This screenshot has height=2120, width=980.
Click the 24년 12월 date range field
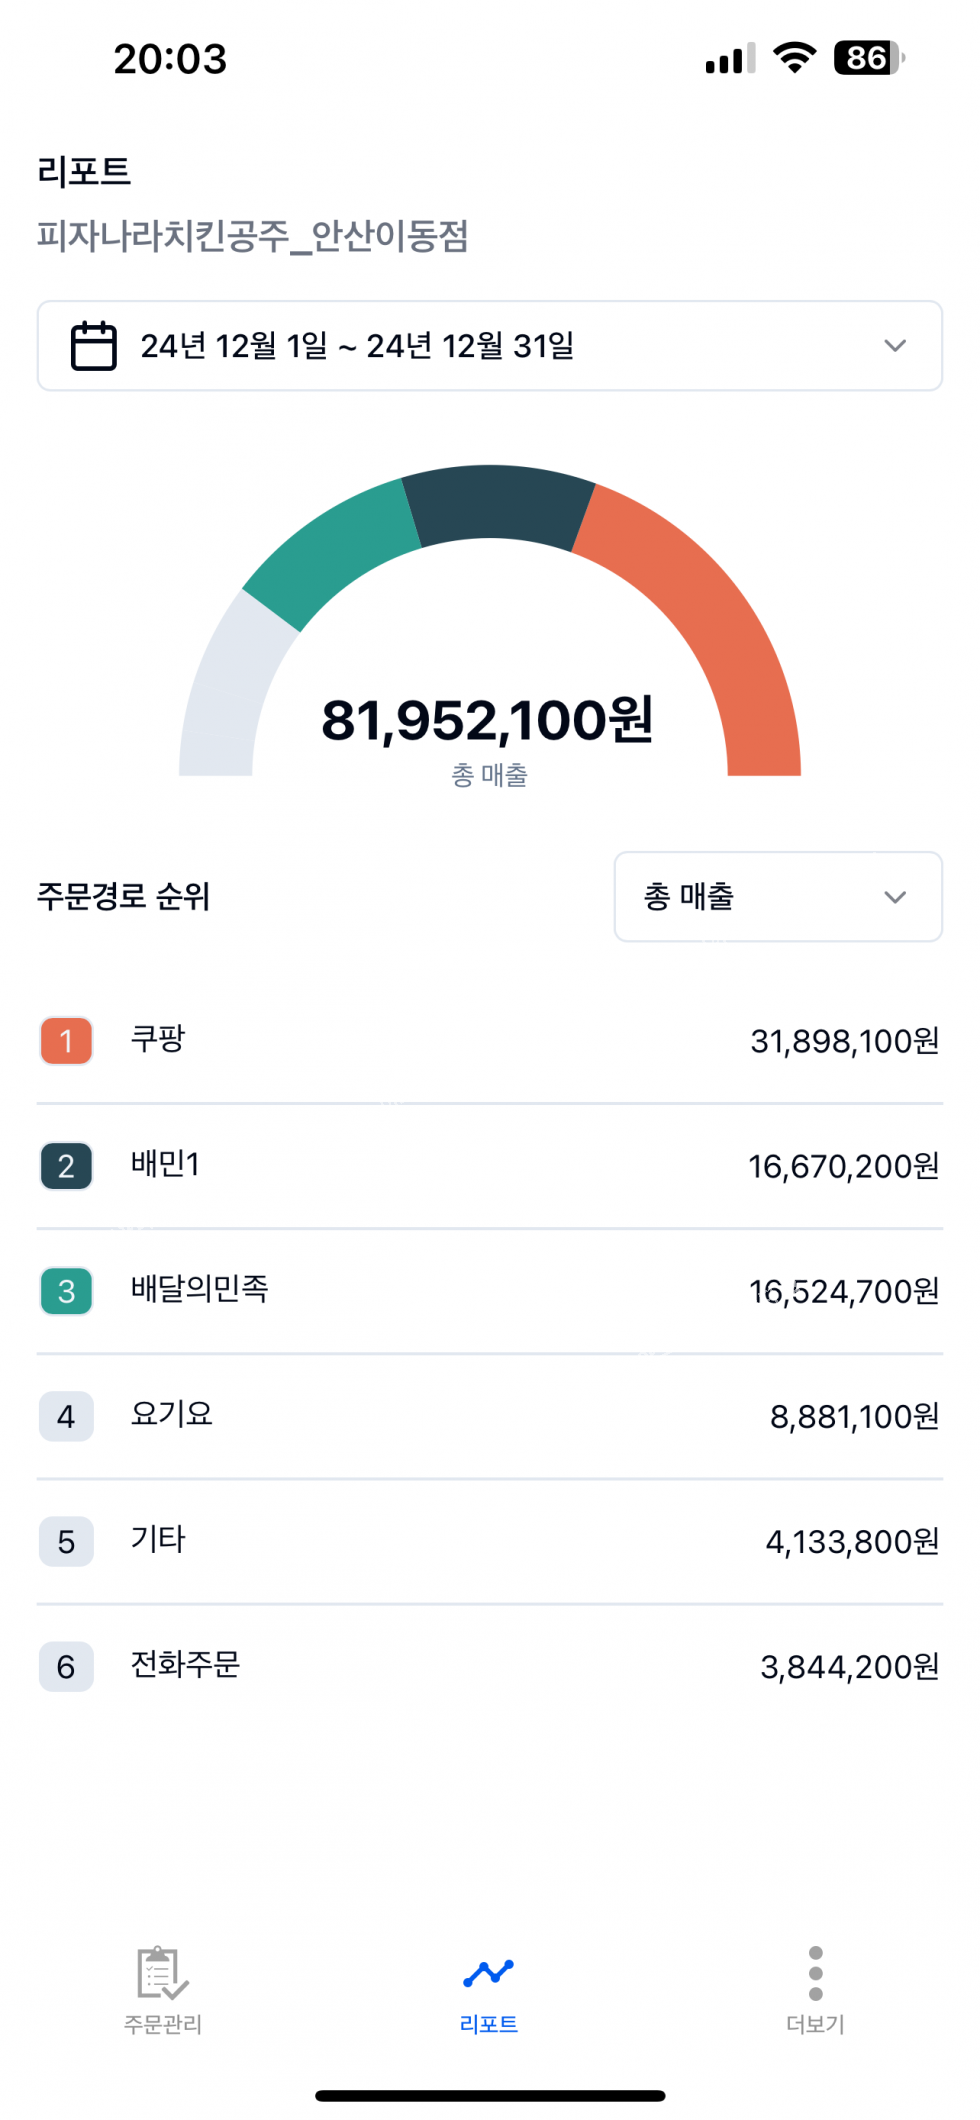tap(357, 346)
